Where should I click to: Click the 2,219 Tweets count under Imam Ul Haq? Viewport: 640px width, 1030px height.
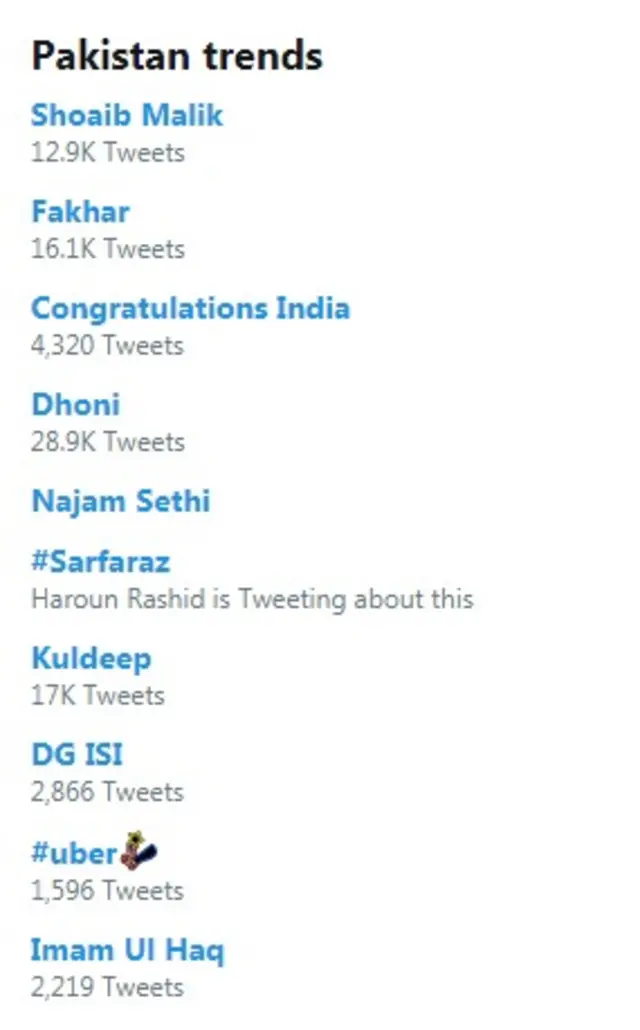click(x=106, y=987)
